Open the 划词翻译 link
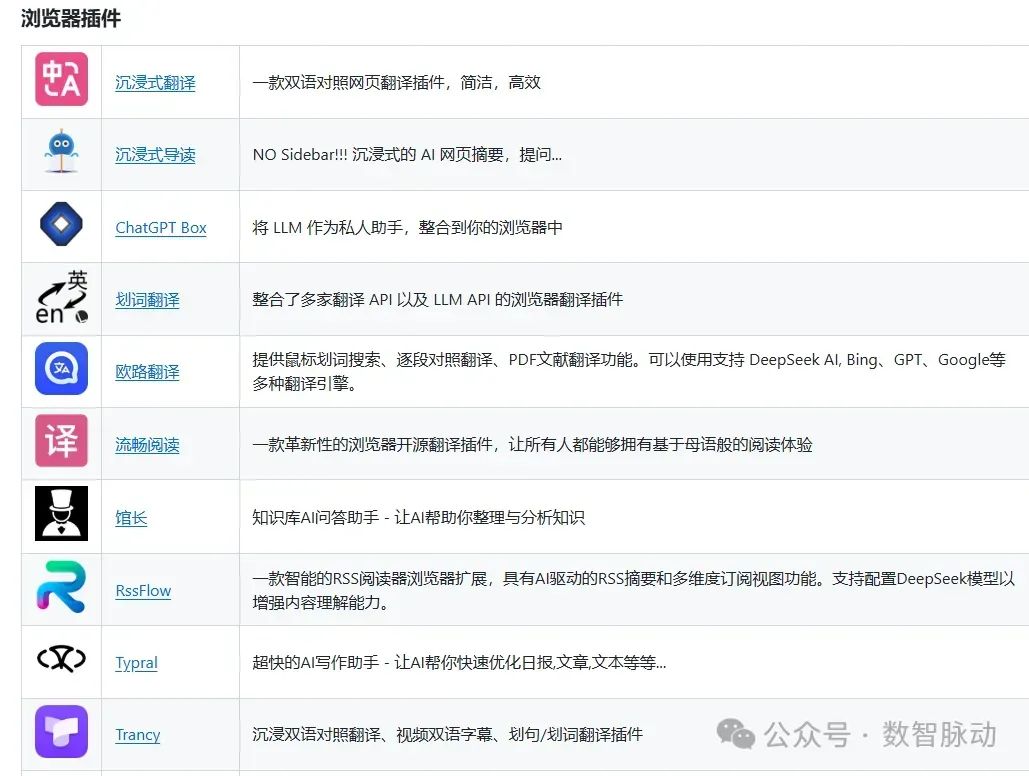The image size is (1029, 776). [x=148, y=300]
